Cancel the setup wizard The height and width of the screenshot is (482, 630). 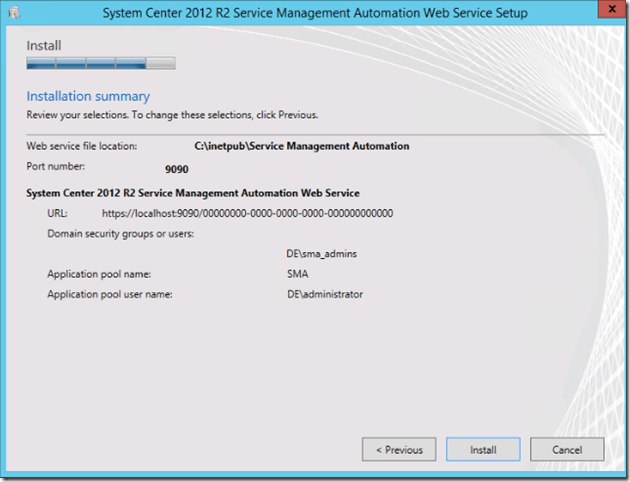pyautogui.click(x=567, y=450)
